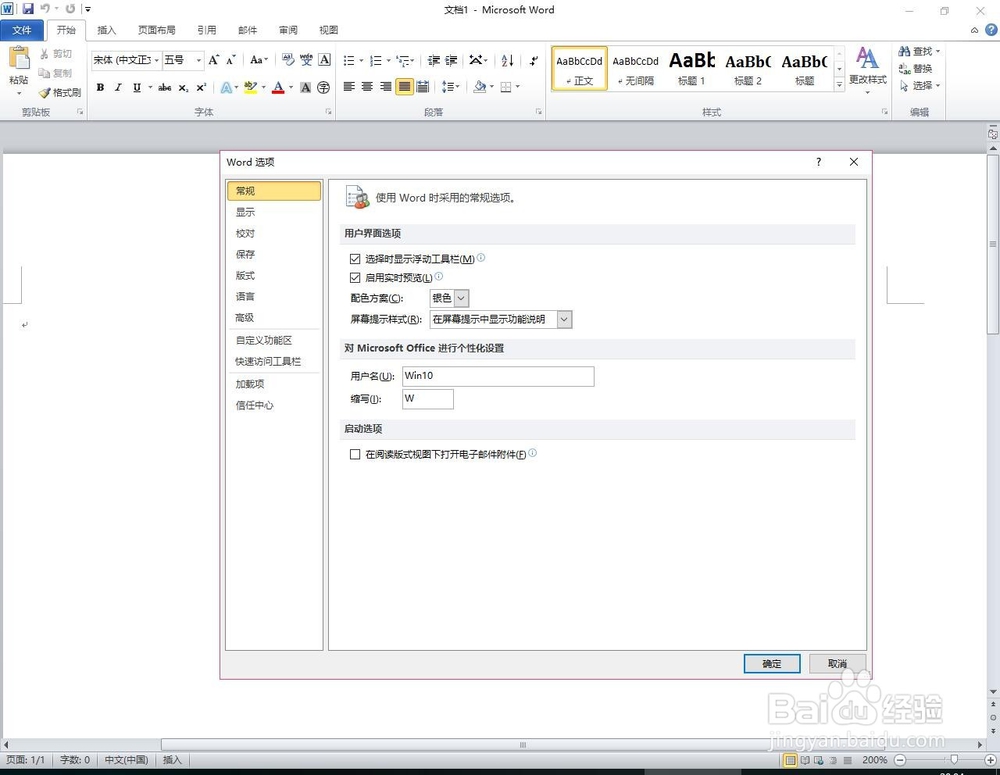This screenshot has width=1000, height=775.
Task: Open the Select (选择) dropdown in editing group
Action: [920, 85]
